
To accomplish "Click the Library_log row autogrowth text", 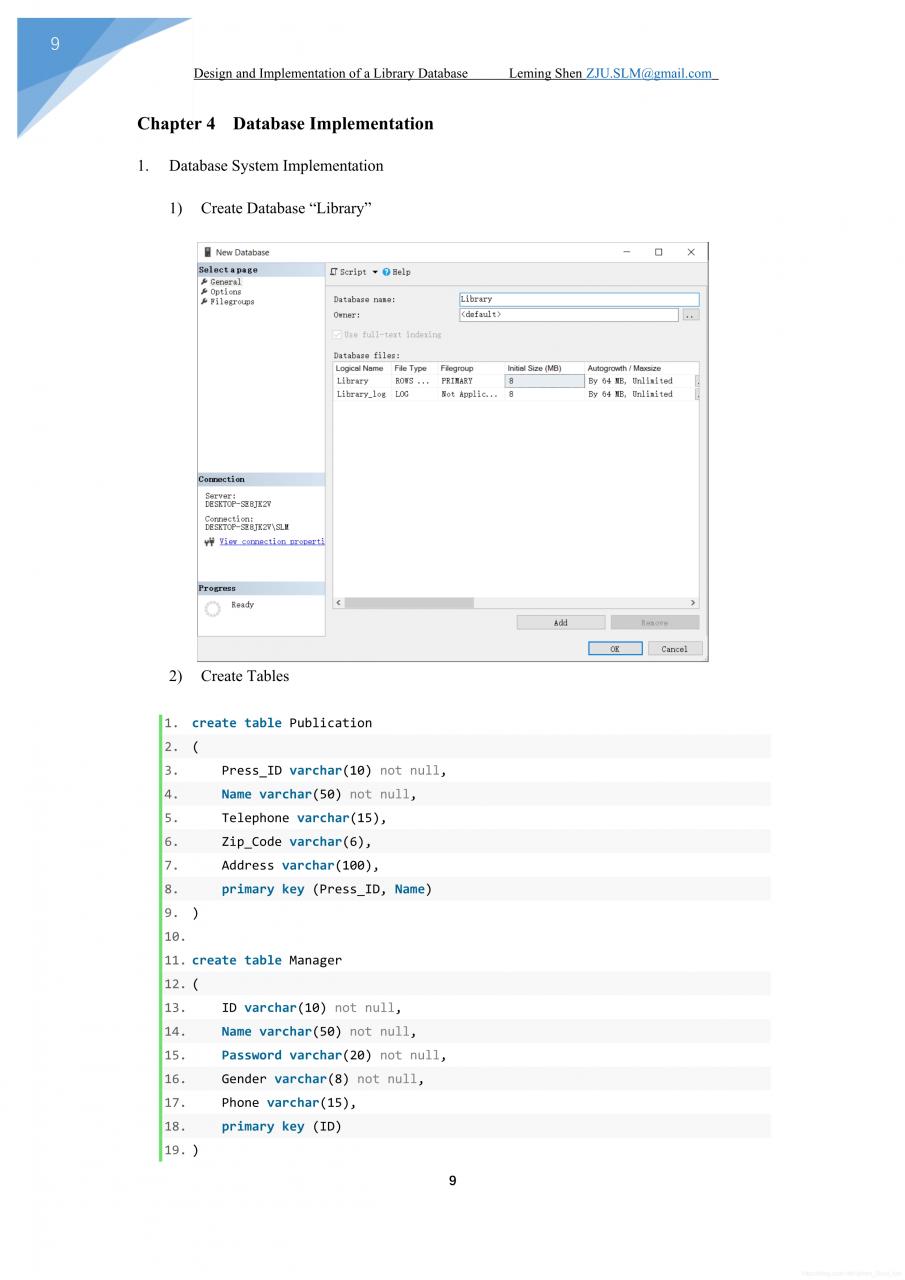I will pyautogui.click(x=630, y=394).
